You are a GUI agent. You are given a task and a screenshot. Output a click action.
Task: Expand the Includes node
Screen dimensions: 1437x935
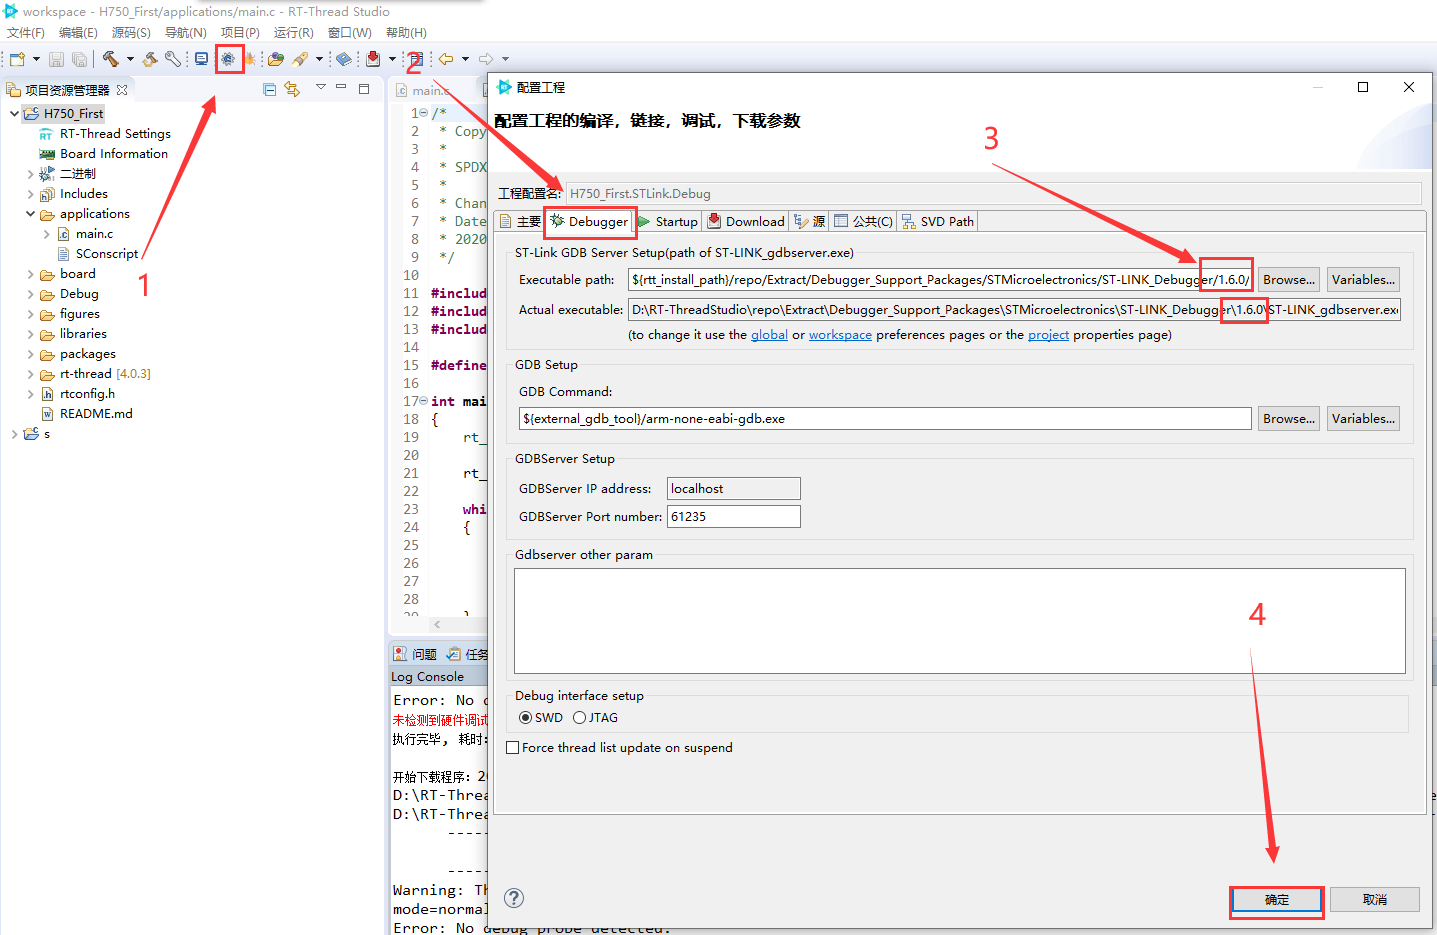click(30, 193)
